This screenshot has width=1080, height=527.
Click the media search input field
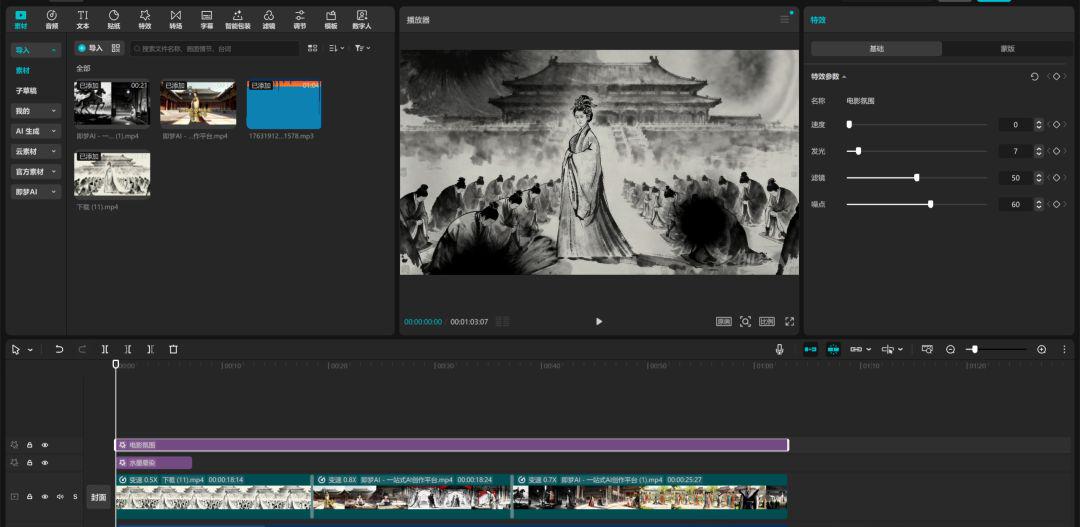(214, 49)
